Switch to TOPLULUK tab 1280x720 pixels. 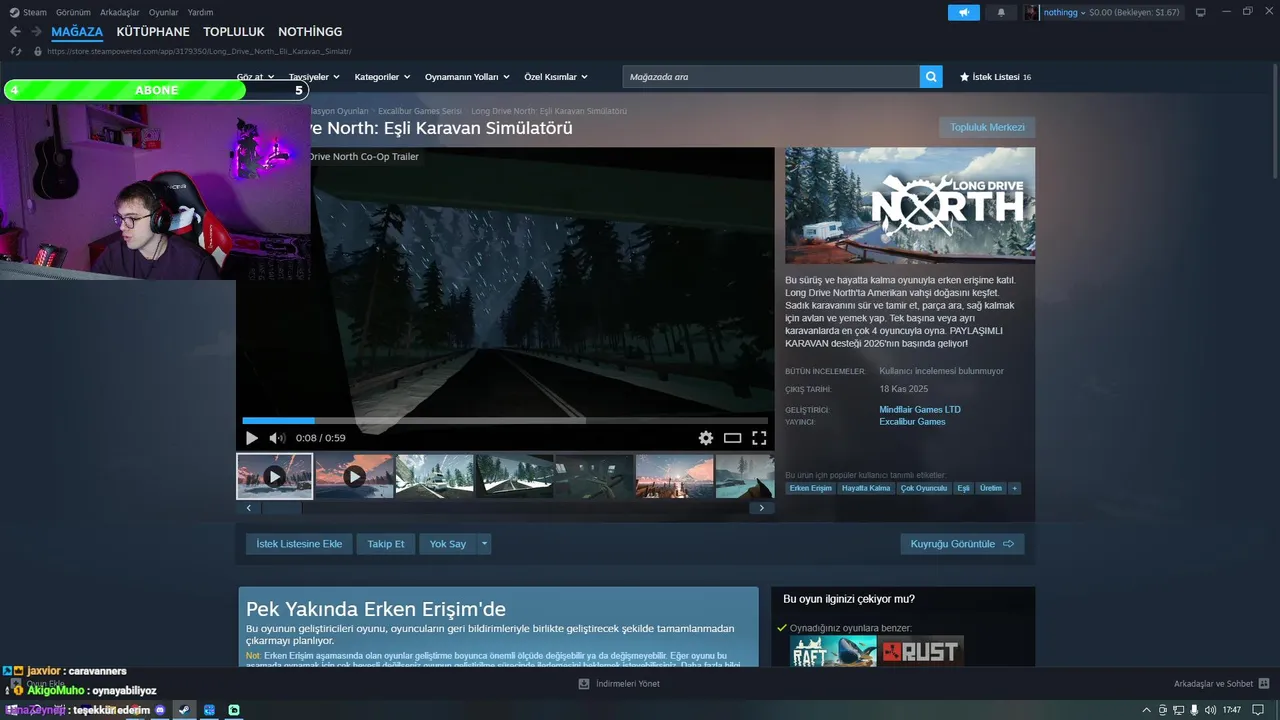tap(234, 32)
